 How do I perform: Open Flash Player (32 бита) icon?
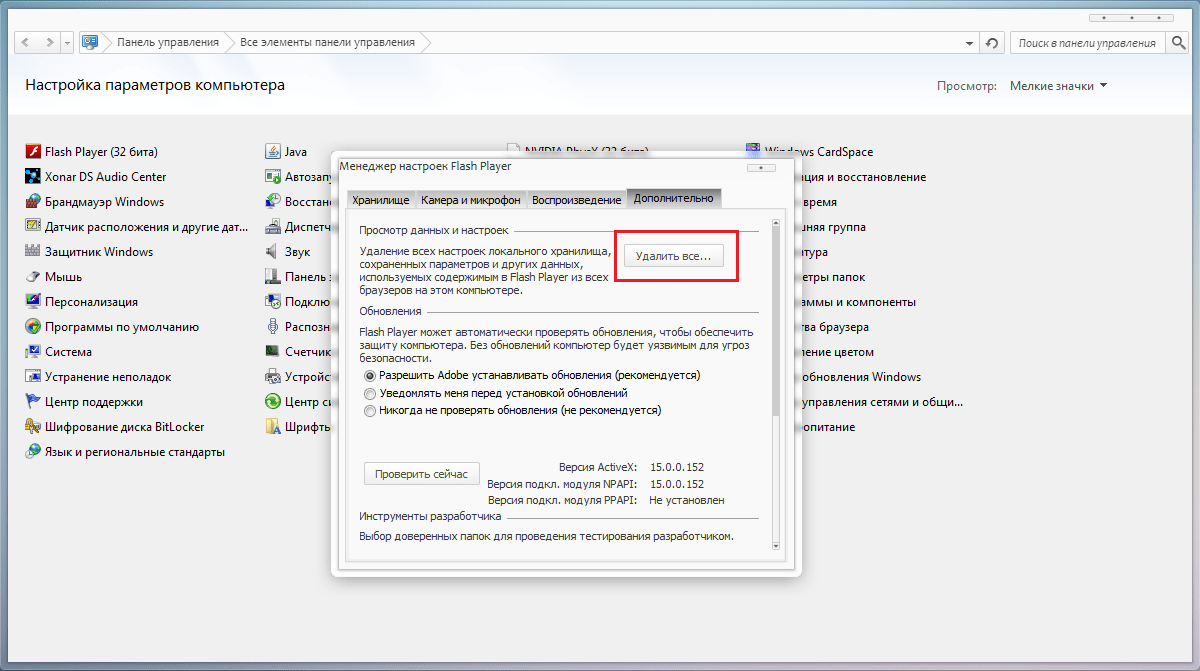click(33, 152)
